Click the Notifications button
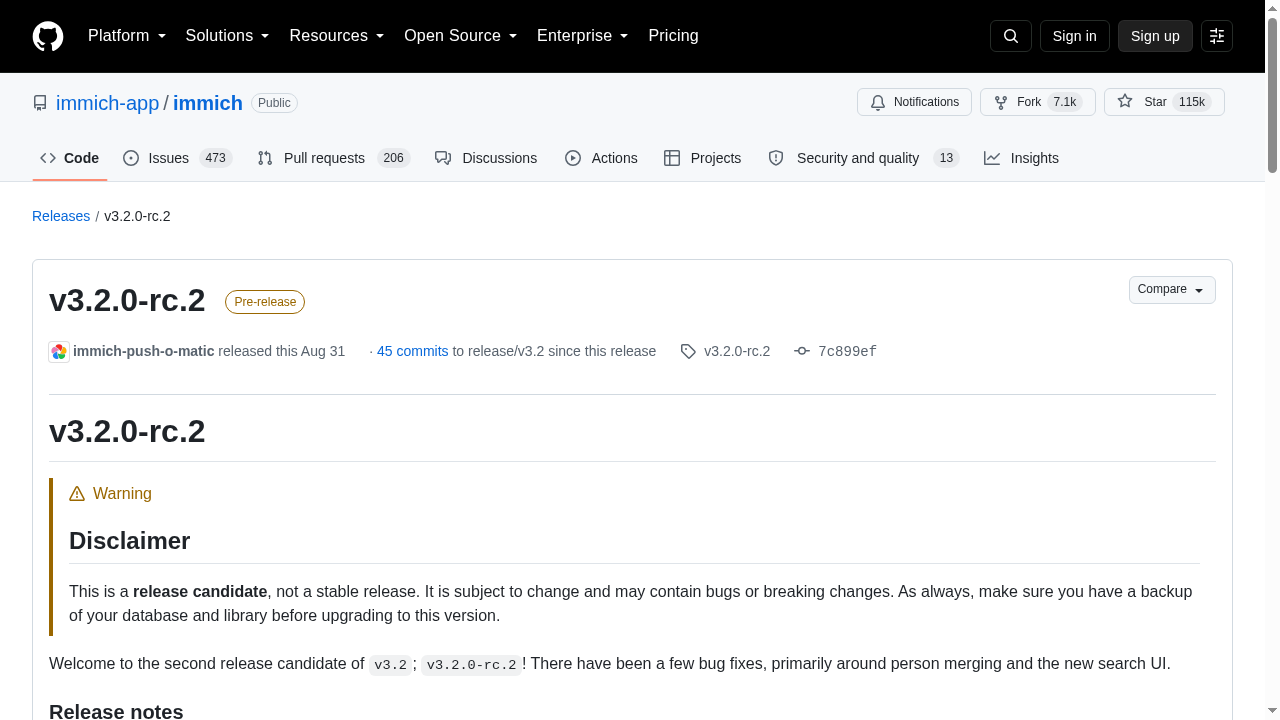This screenshot has height=720, width=1280. pyautogui.click(x=914, y=102)
